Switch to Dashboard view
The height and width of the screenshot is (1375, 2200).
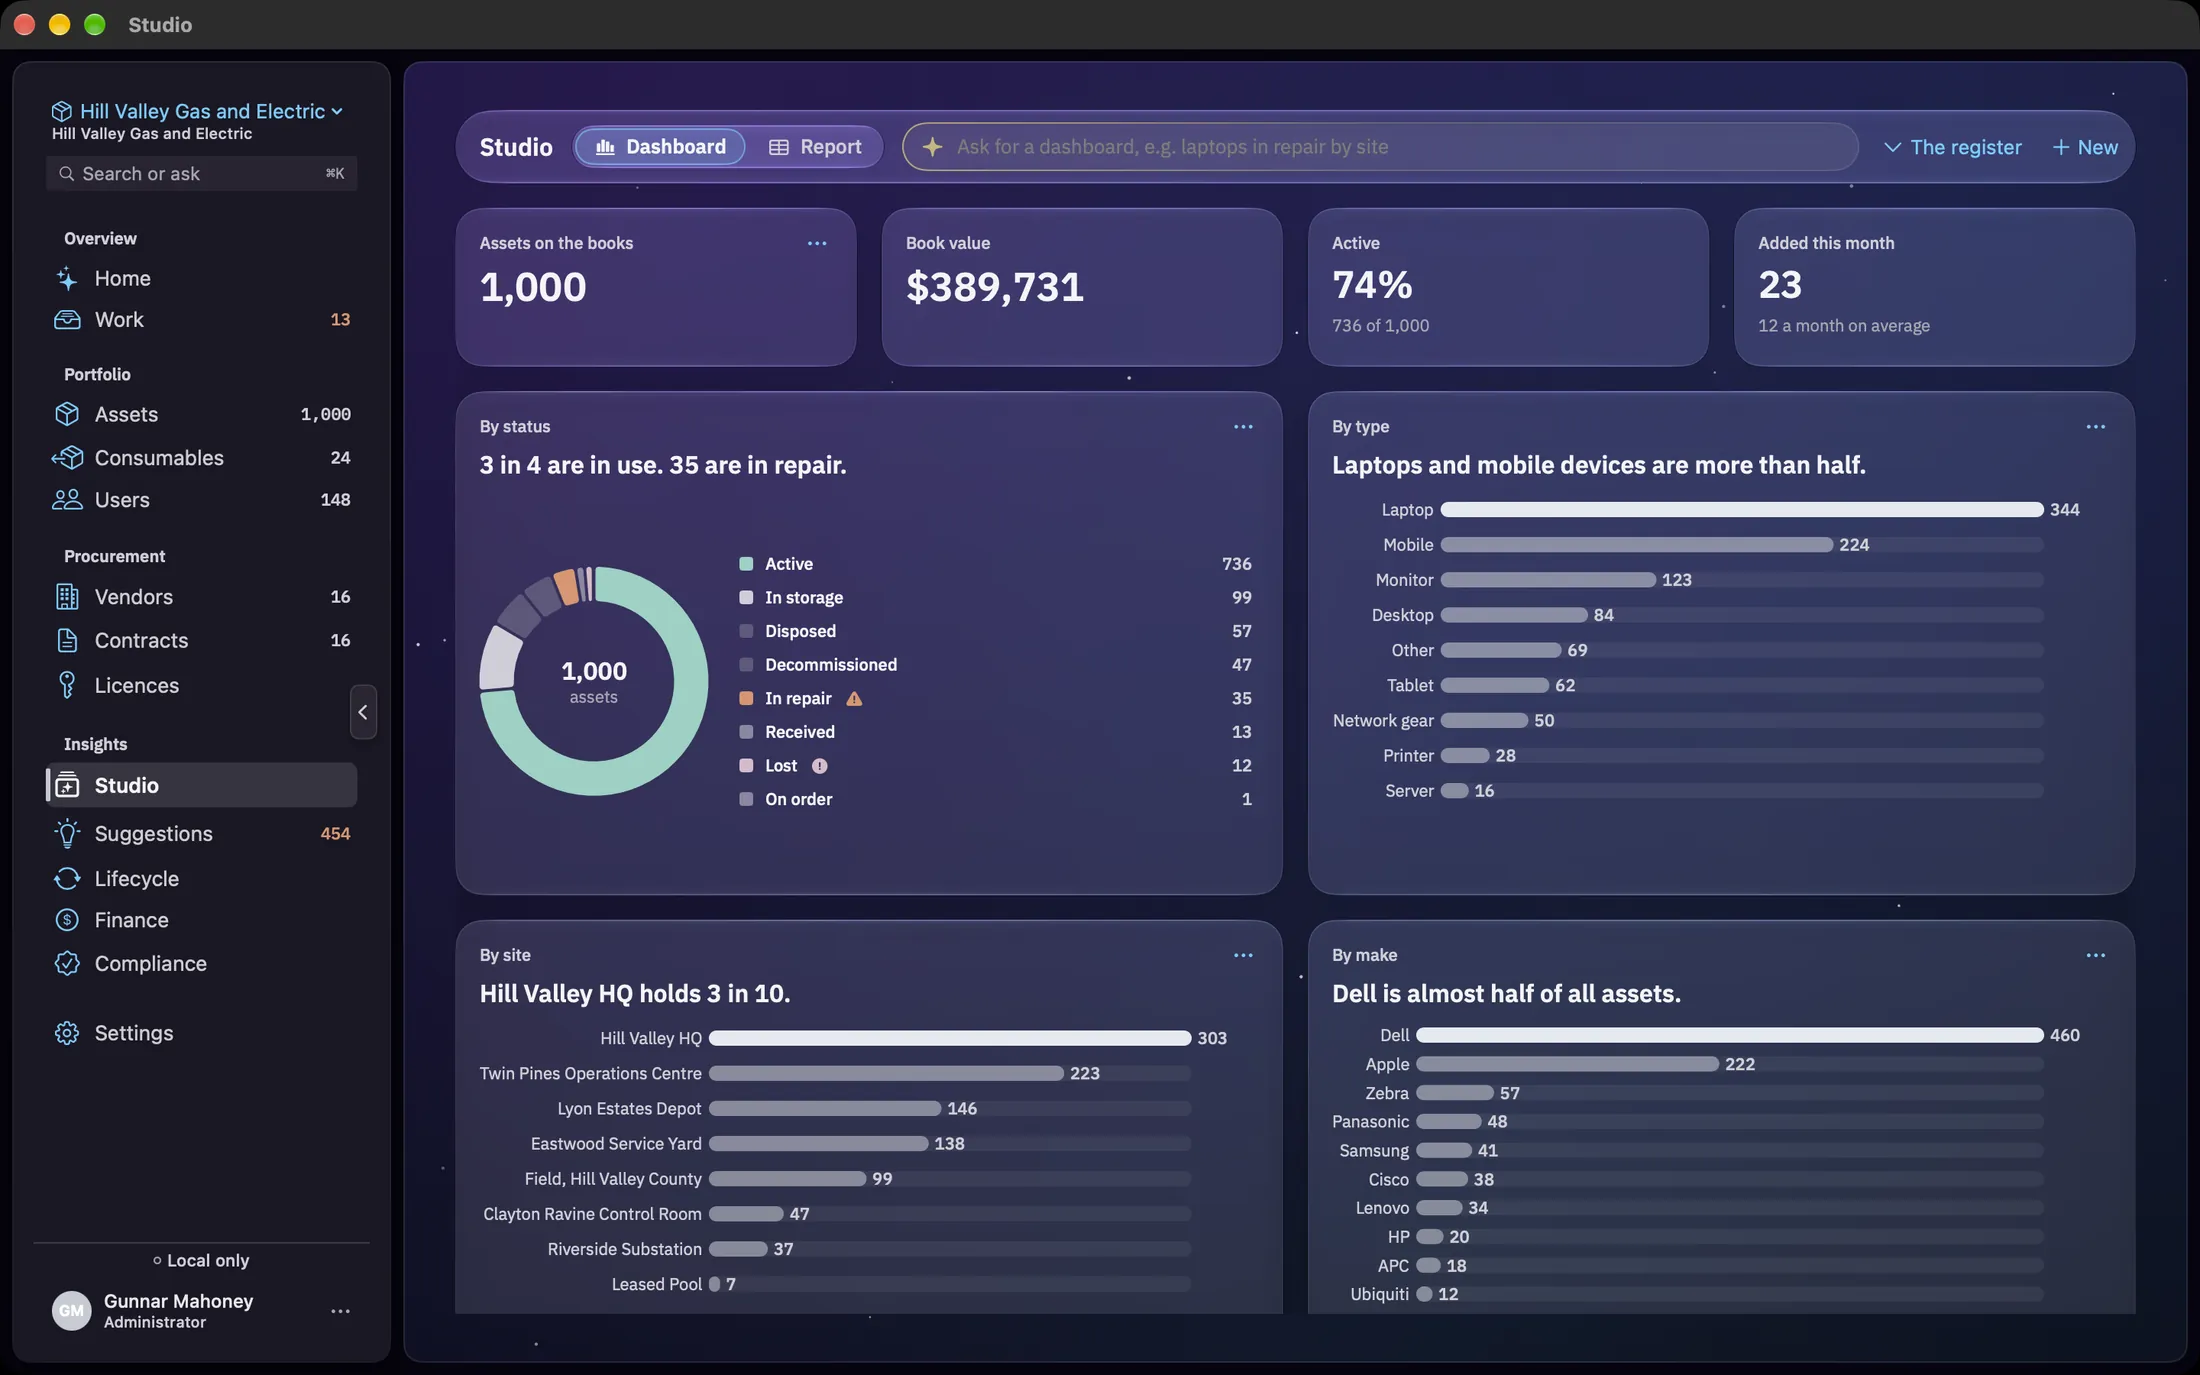[660, 147]
